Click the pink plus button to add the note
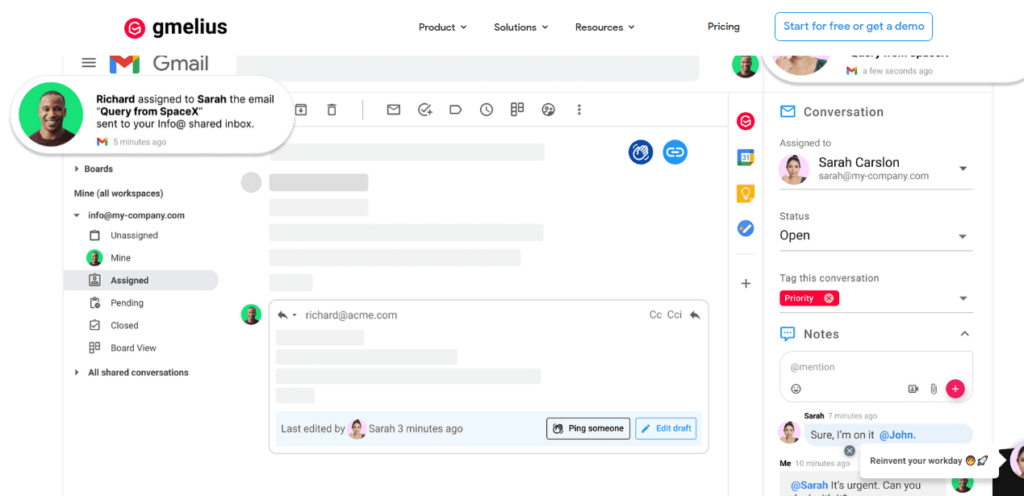 pyautogui.click(x=955, y=389)
